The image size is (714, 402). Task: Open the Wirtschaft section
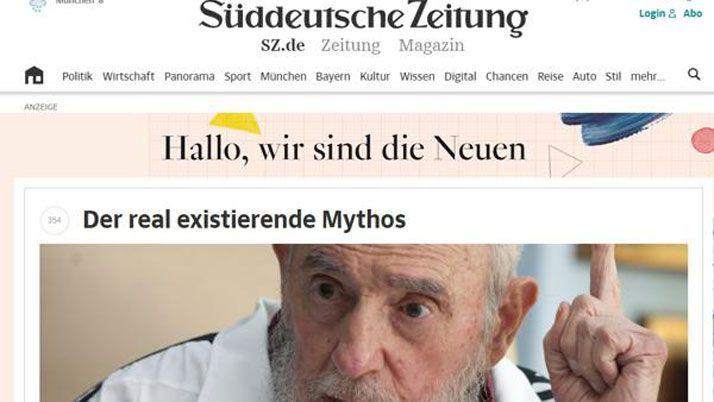(x=128, y=76)
